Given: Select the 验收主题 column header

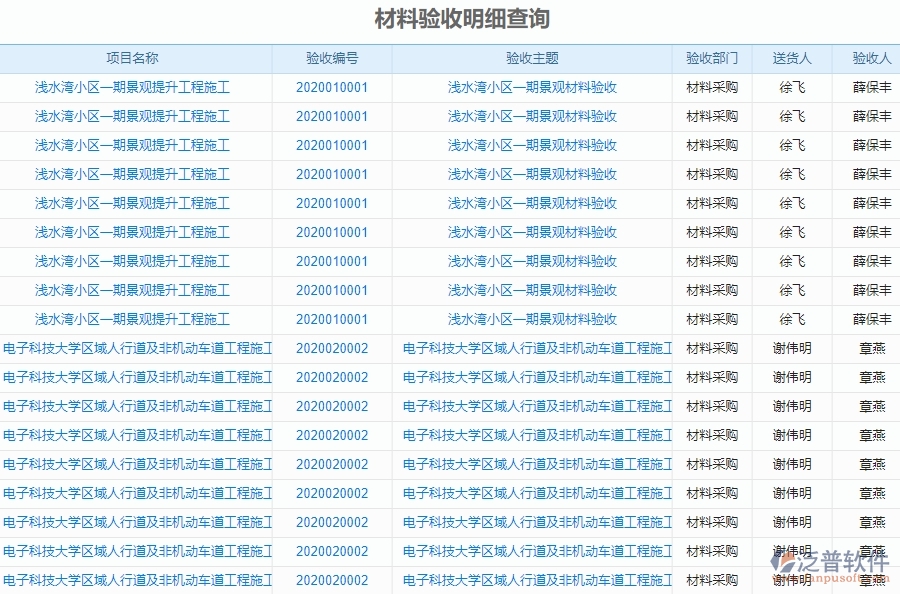Looking at the screenshot, I should click(535, 59).
